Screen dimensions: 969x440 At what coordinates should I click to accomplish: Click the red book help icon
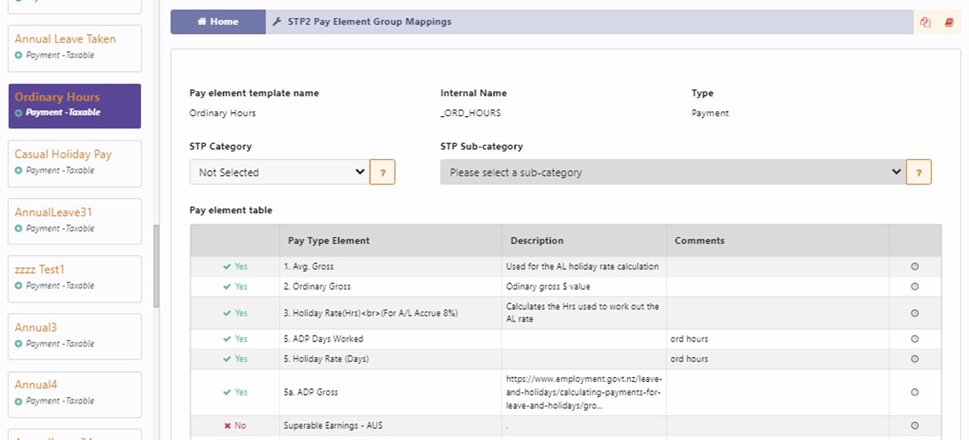pos(949,22)
